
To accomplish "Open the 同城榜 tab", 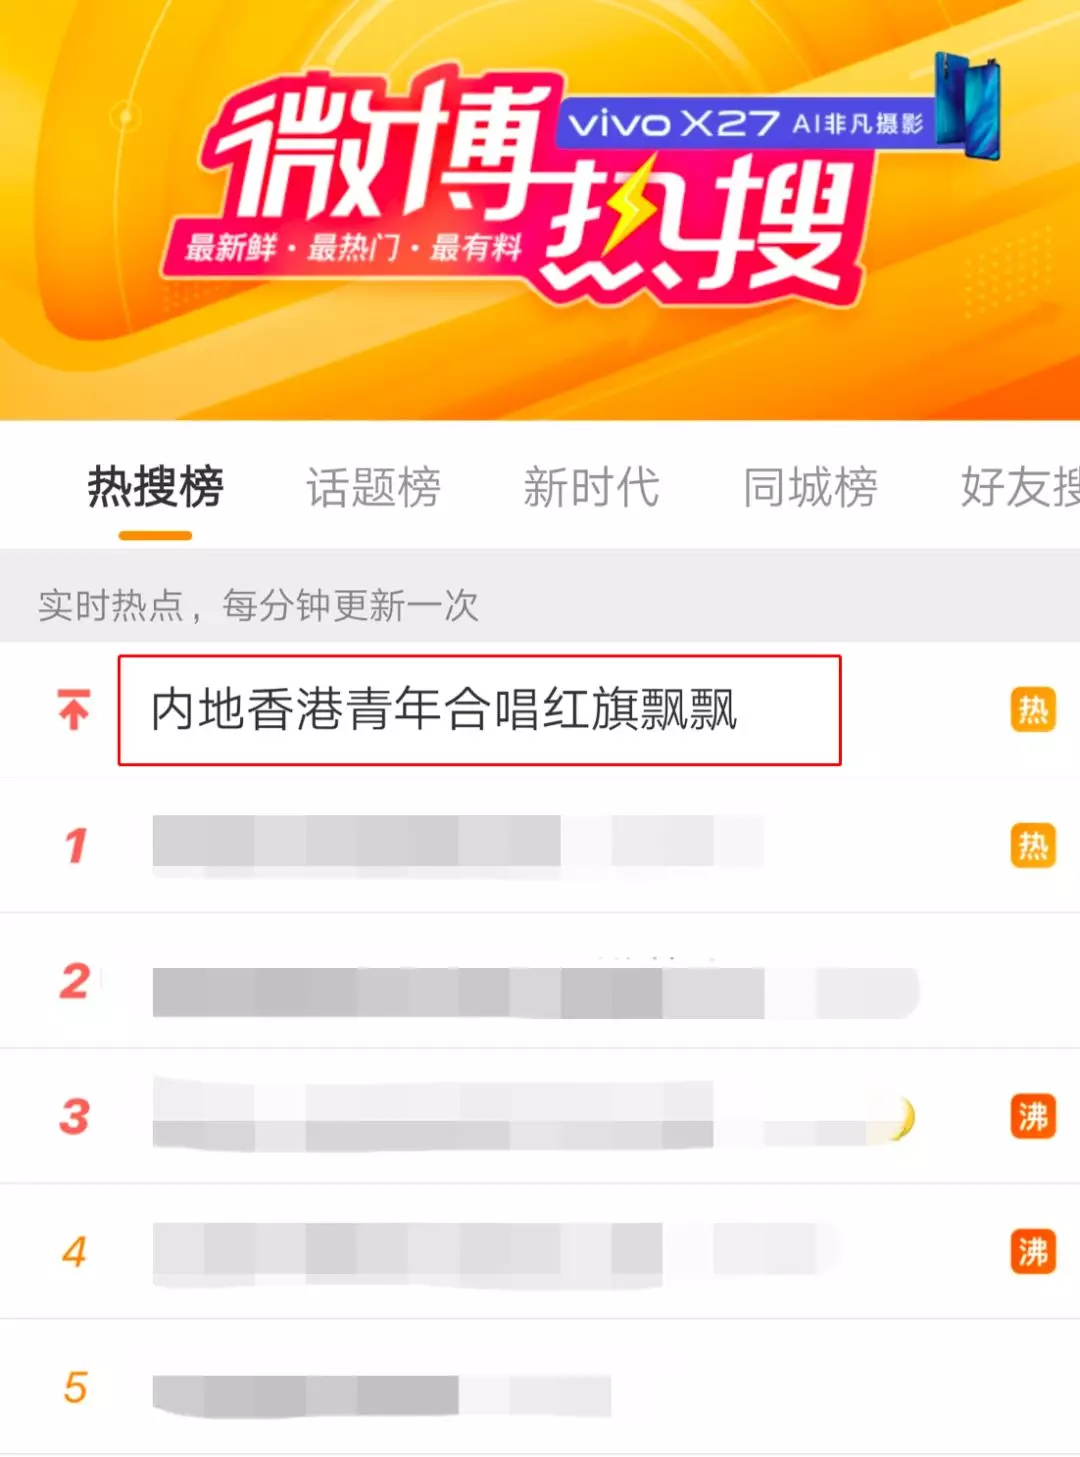I will (x=810, y=487).
